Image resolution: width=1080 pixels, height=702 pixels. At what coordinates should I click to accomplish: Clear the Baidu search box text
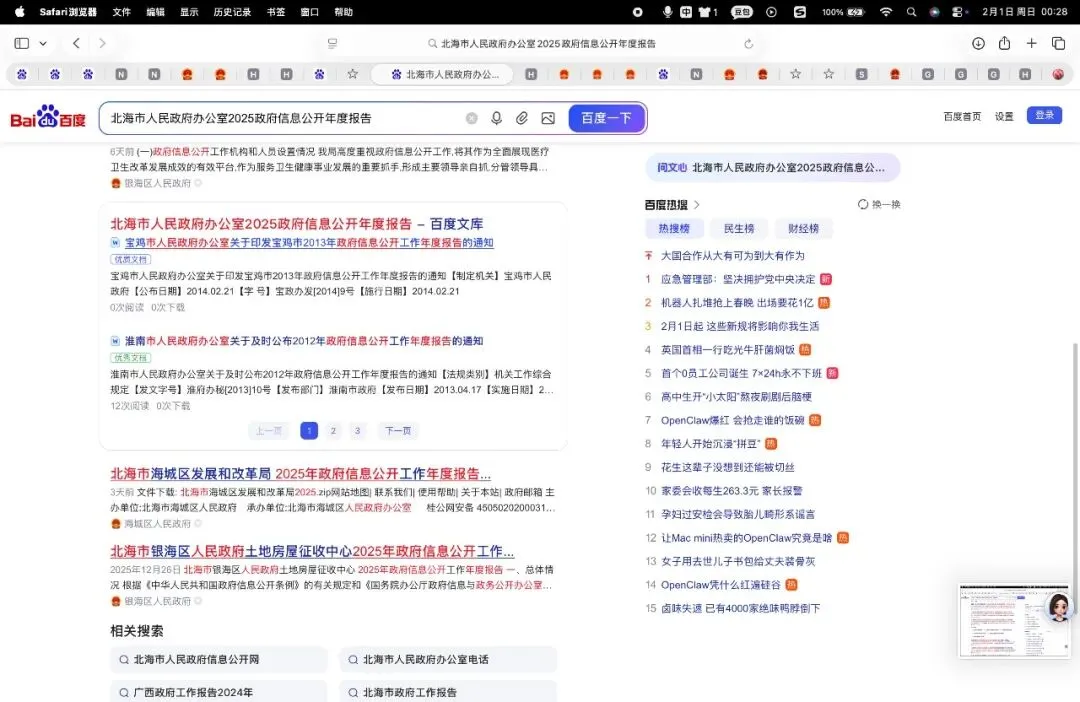click(x=471, y=118)
